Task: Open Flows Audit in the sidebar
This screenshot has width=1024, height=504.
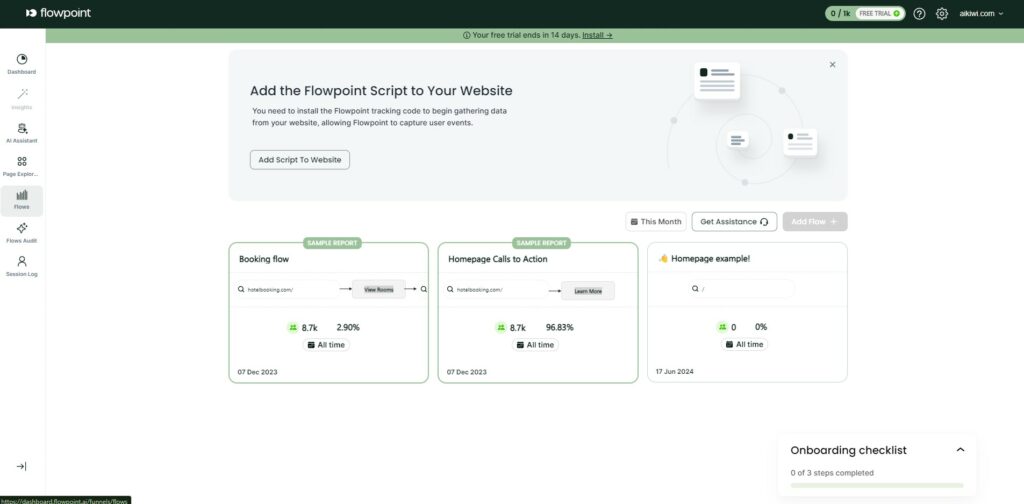Action: 22,233
